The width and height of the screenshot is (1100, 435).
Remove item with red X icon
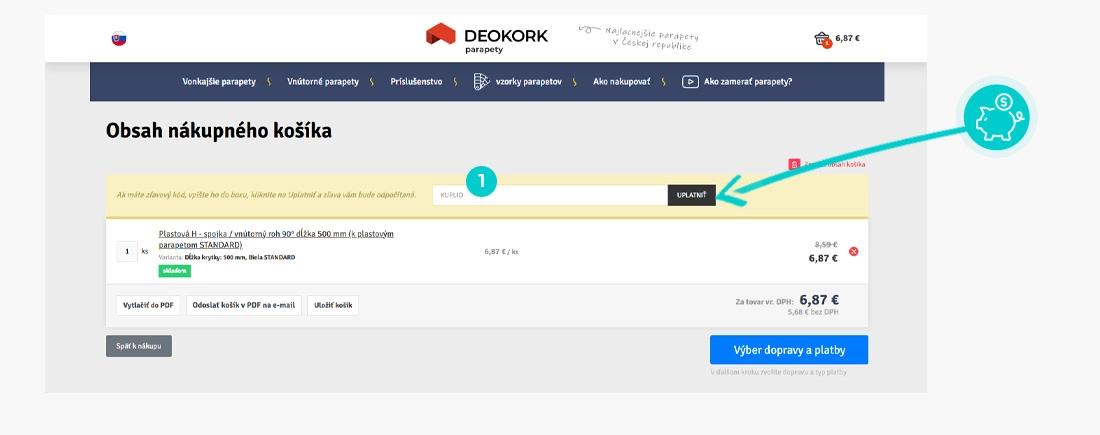click(854, 251)
